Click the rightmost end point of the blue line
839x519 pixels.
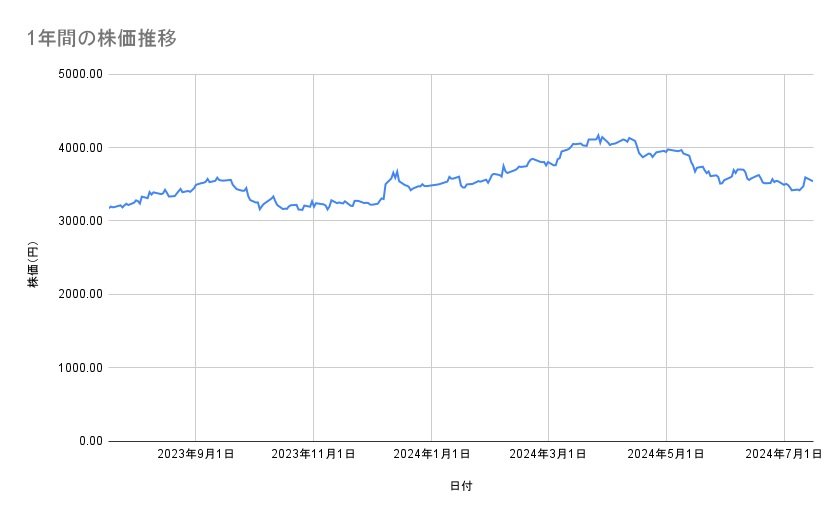click(813, 181)
